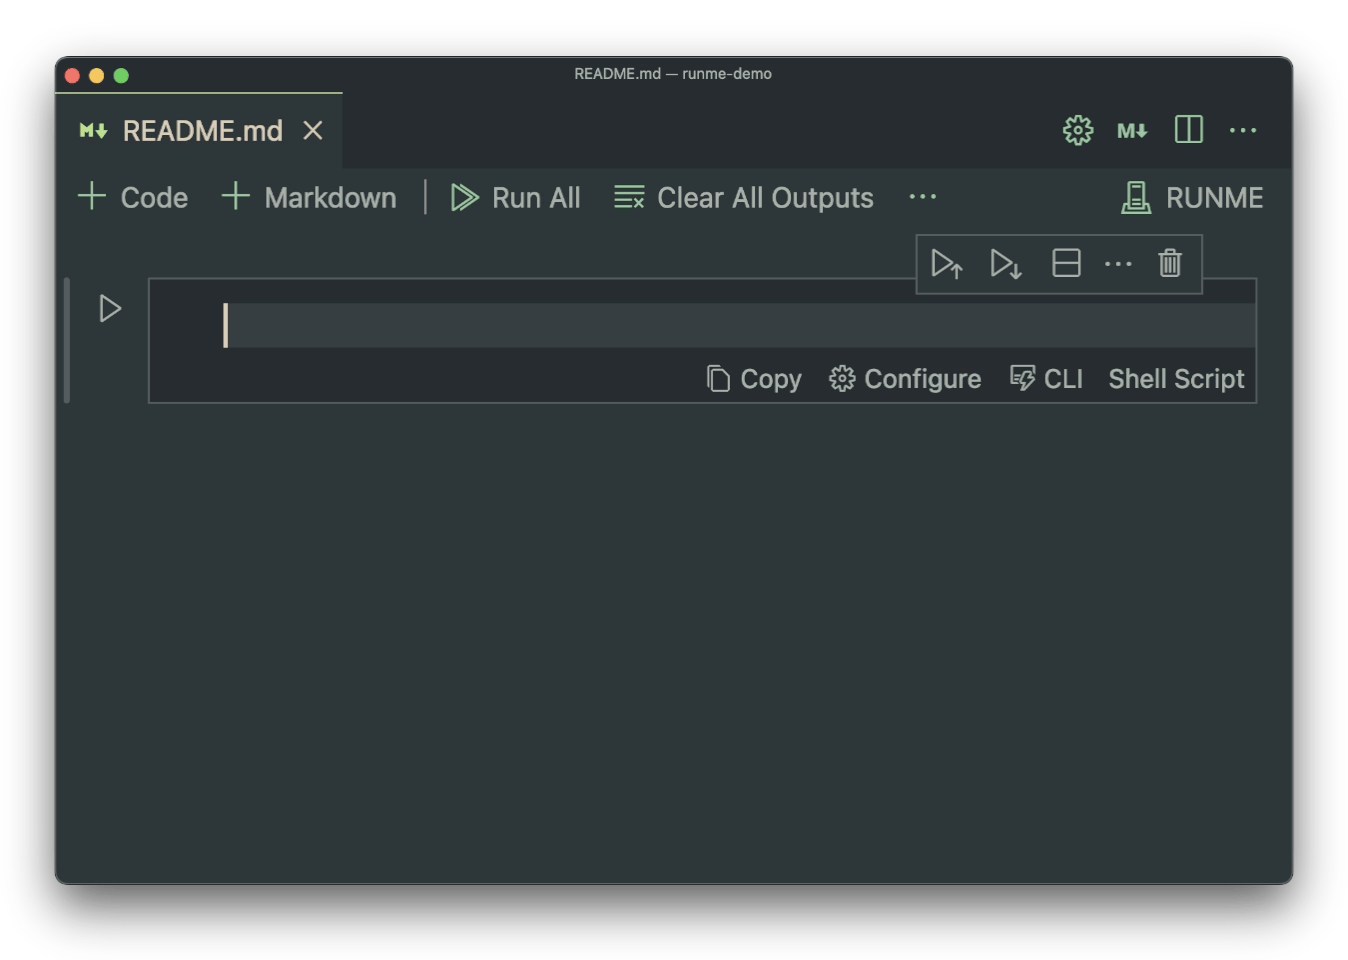Configure the cell settings
This screenshot has width=1348, height=960.
click(x=905, y=379)
